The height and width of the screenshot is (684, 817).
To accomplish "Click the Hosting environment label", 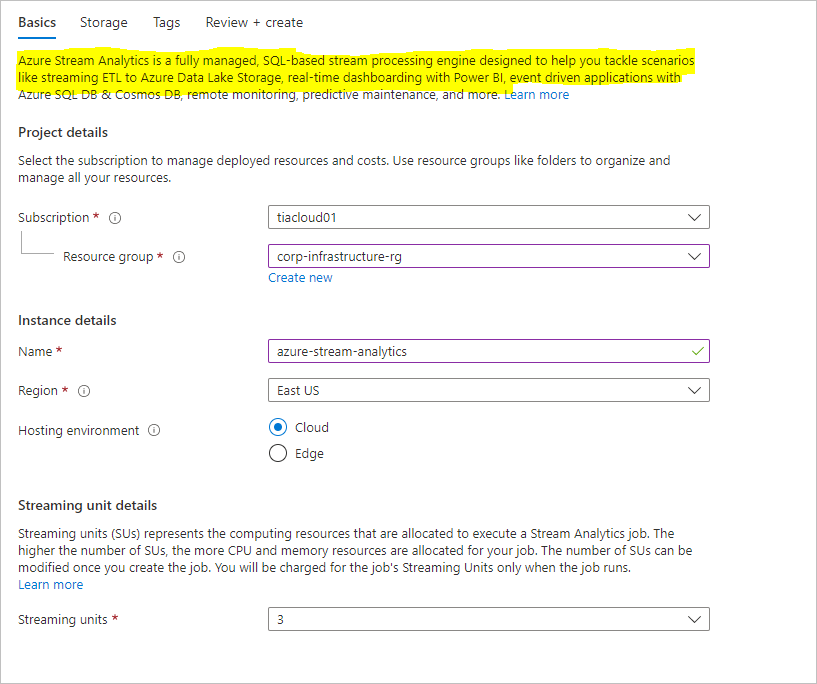I will pos(79,431).
